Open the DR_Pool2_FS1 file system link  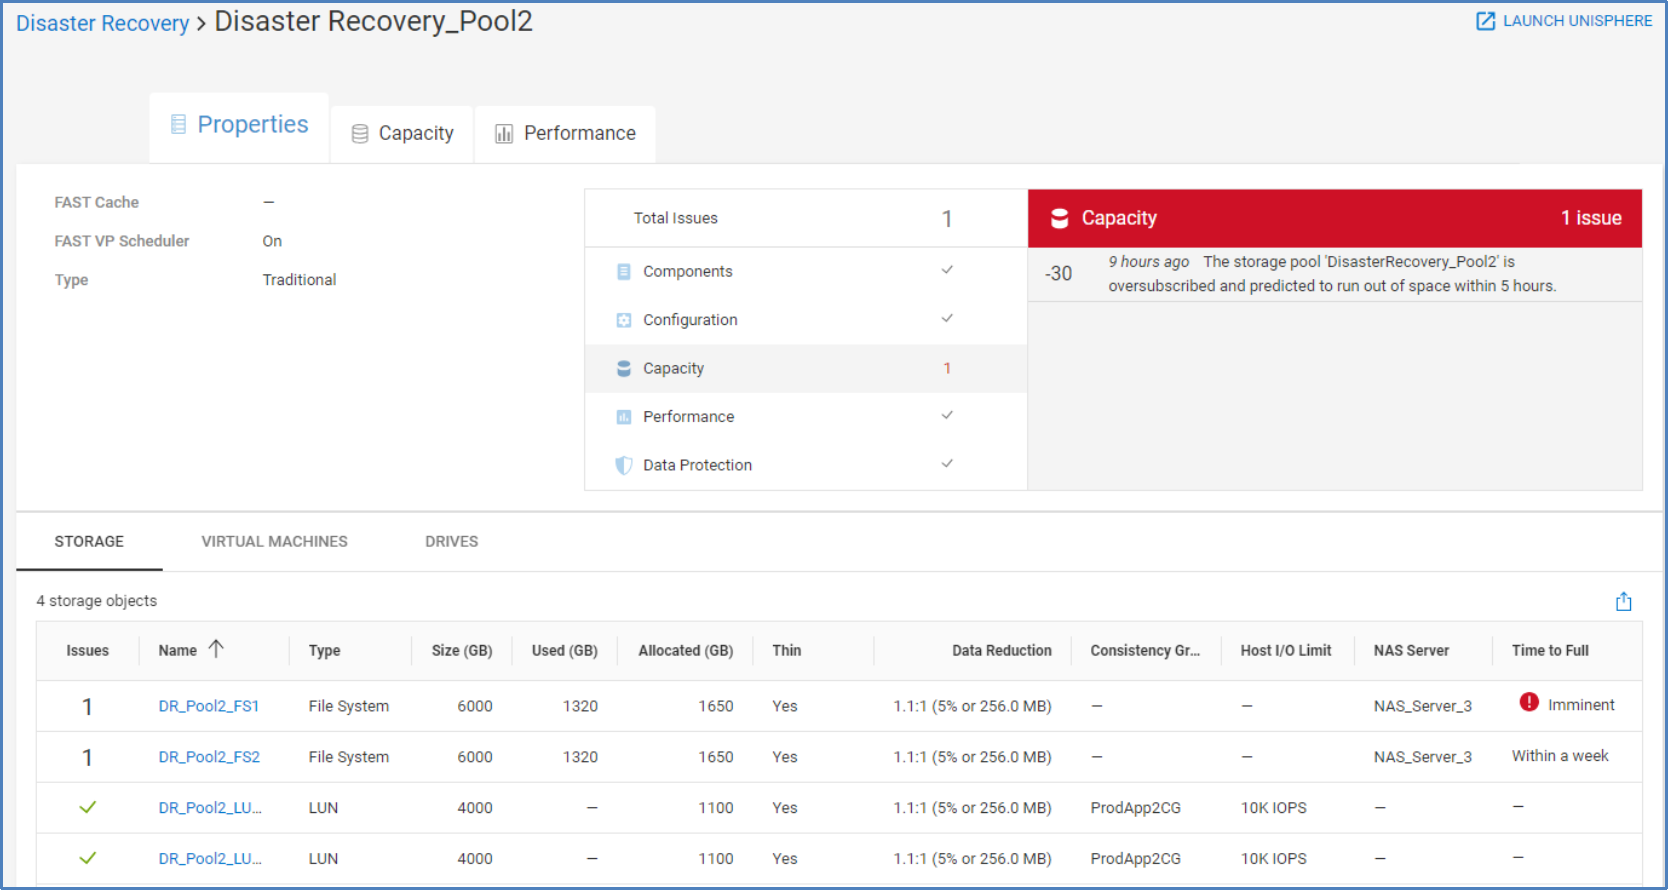[x=209, y=707]
